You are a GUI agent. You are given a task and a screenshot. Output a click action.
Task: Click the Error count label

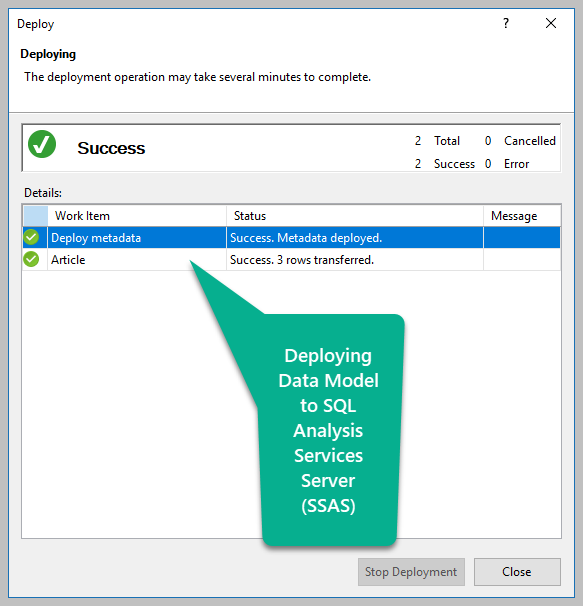(x=516, y=164)
